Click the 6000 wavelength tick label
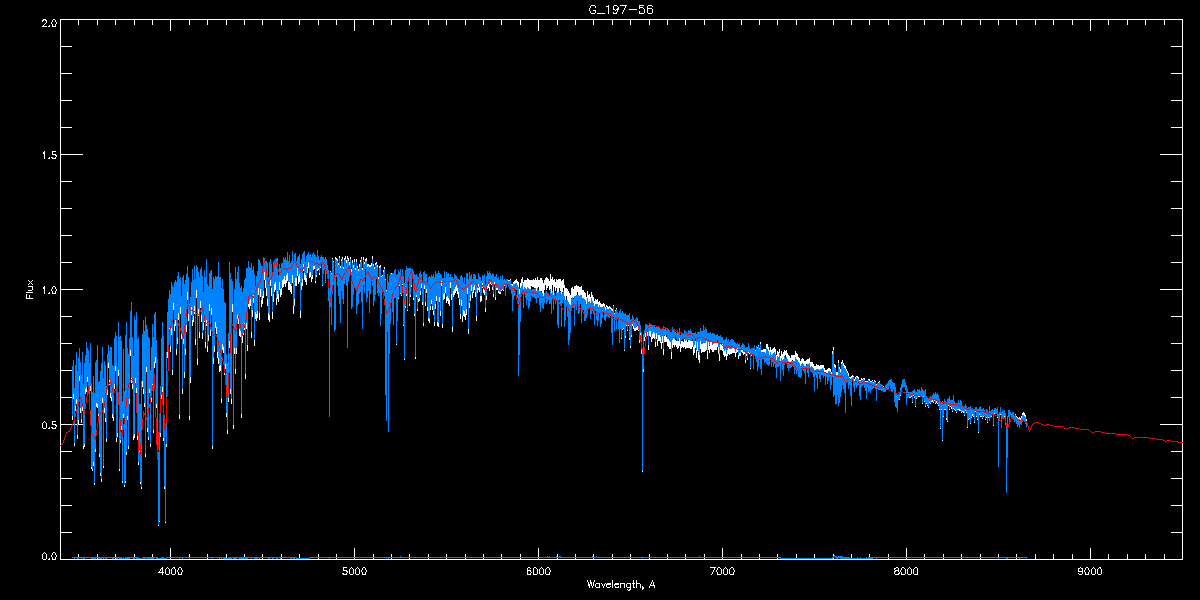Viewport: 1200px width, 600px height. 538,572
